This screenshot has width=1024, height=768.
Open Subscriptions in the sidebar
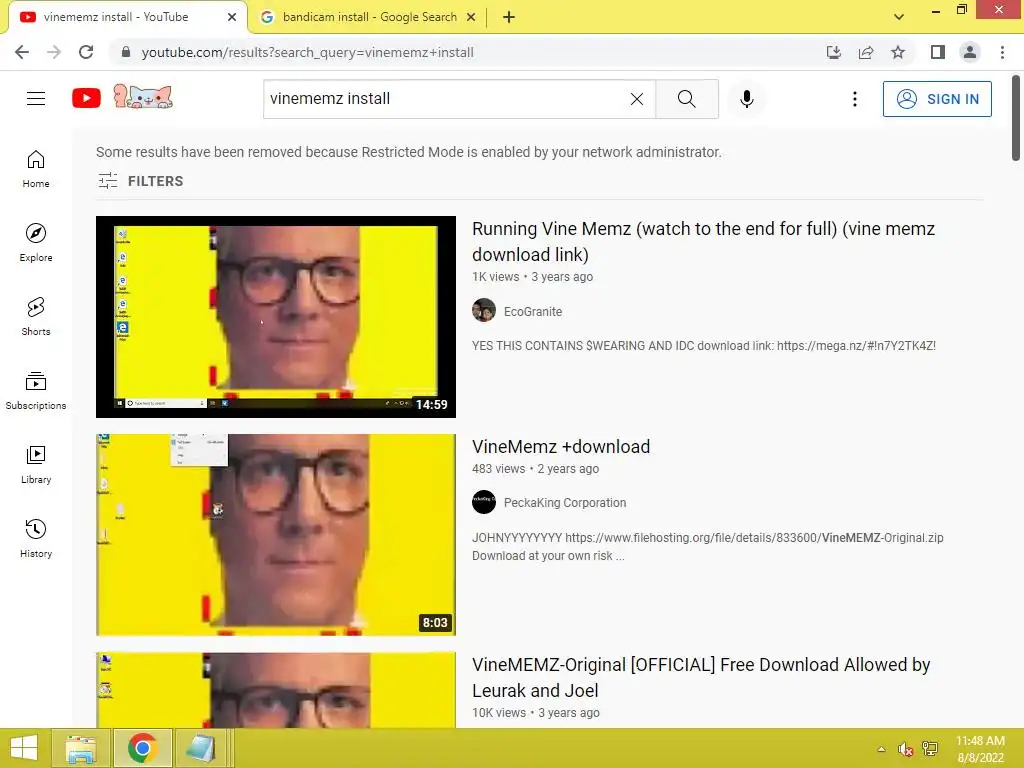pos(36,390)
